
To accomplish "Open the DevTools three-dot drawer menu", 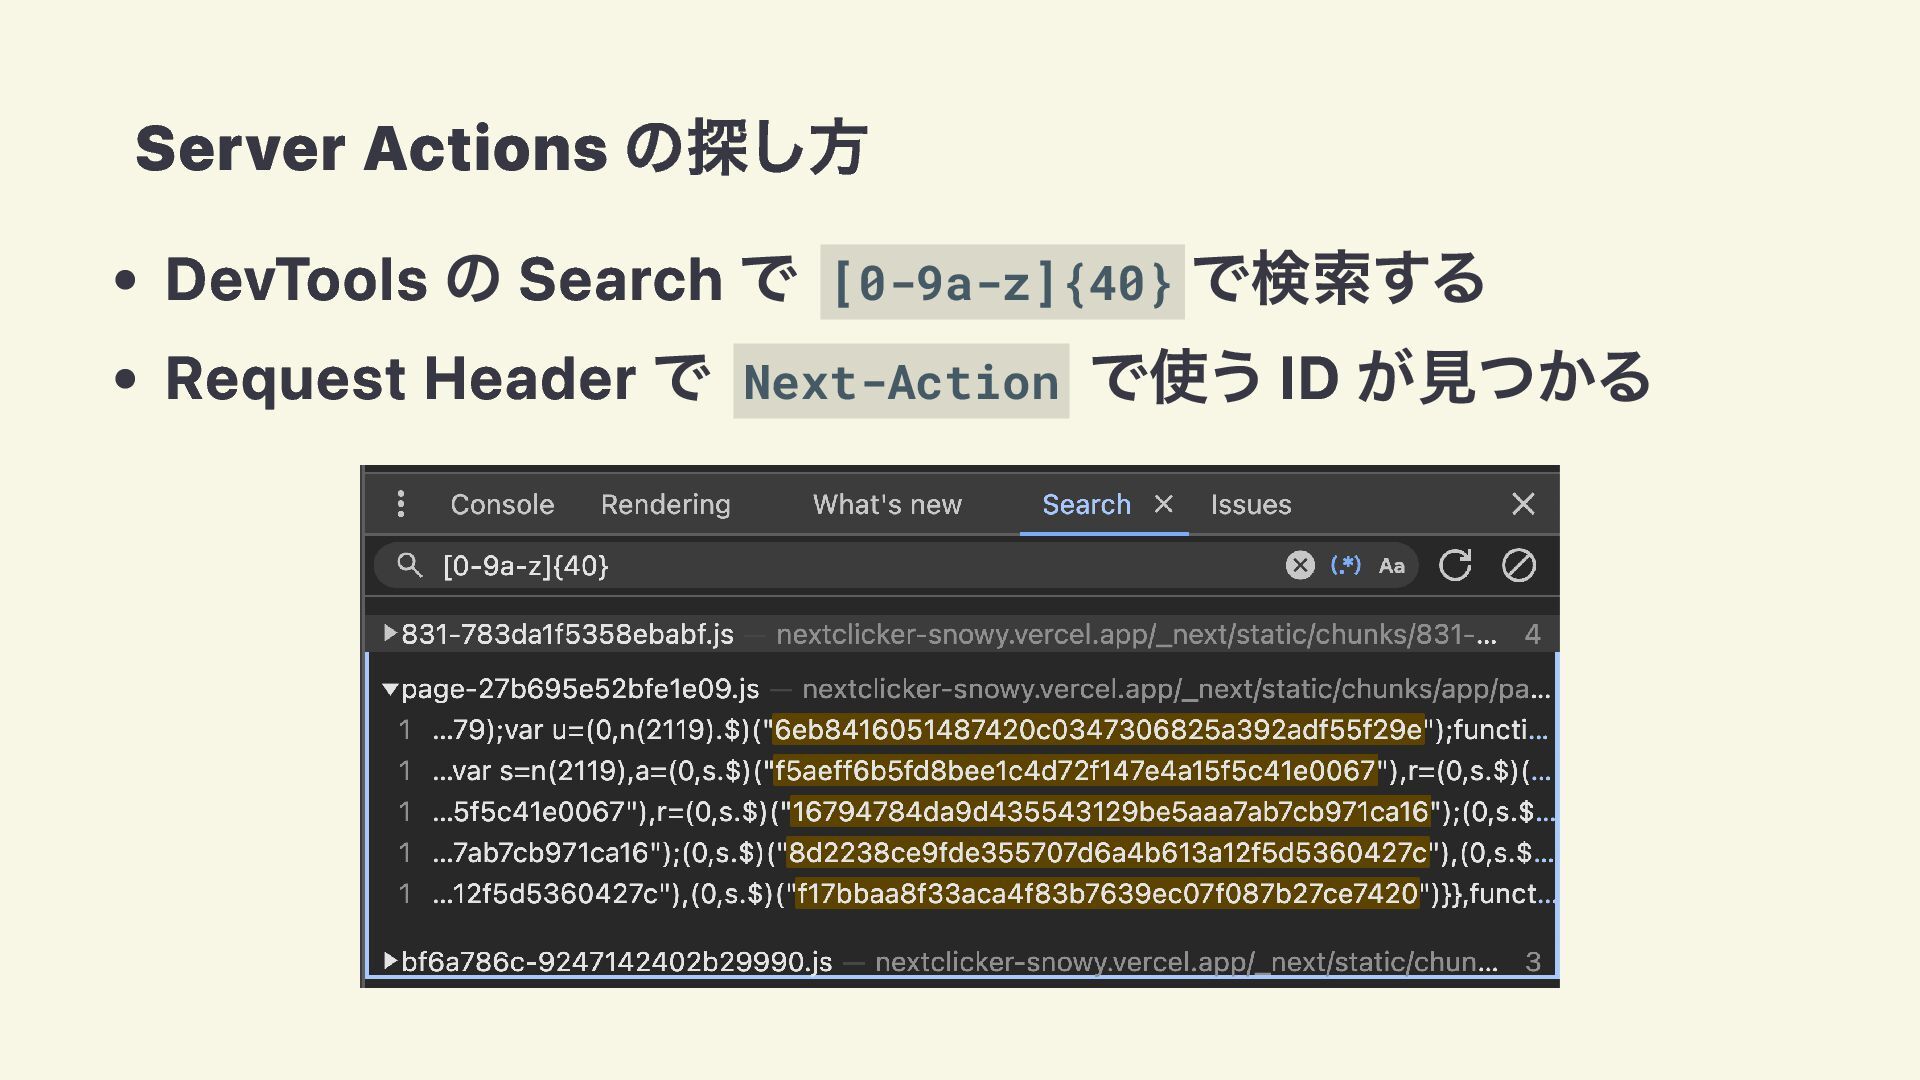I will pos(401,504).
